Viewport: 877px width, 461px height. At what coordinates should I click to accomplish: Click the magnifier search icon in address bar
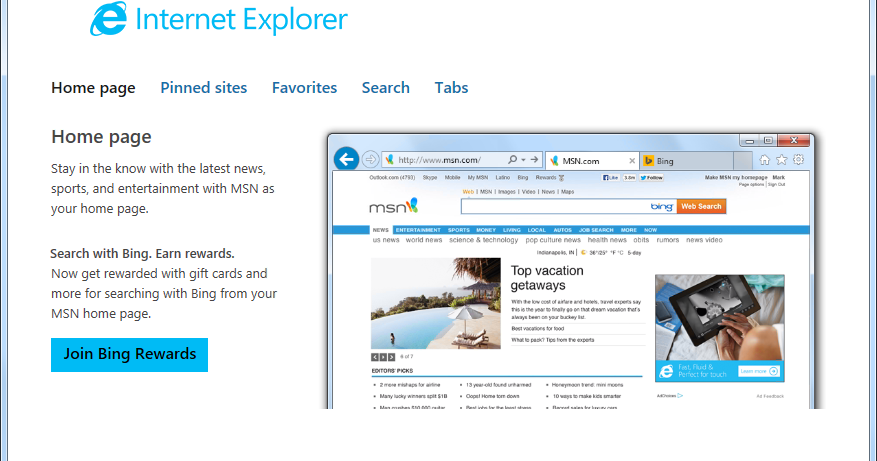click(512, 159)
